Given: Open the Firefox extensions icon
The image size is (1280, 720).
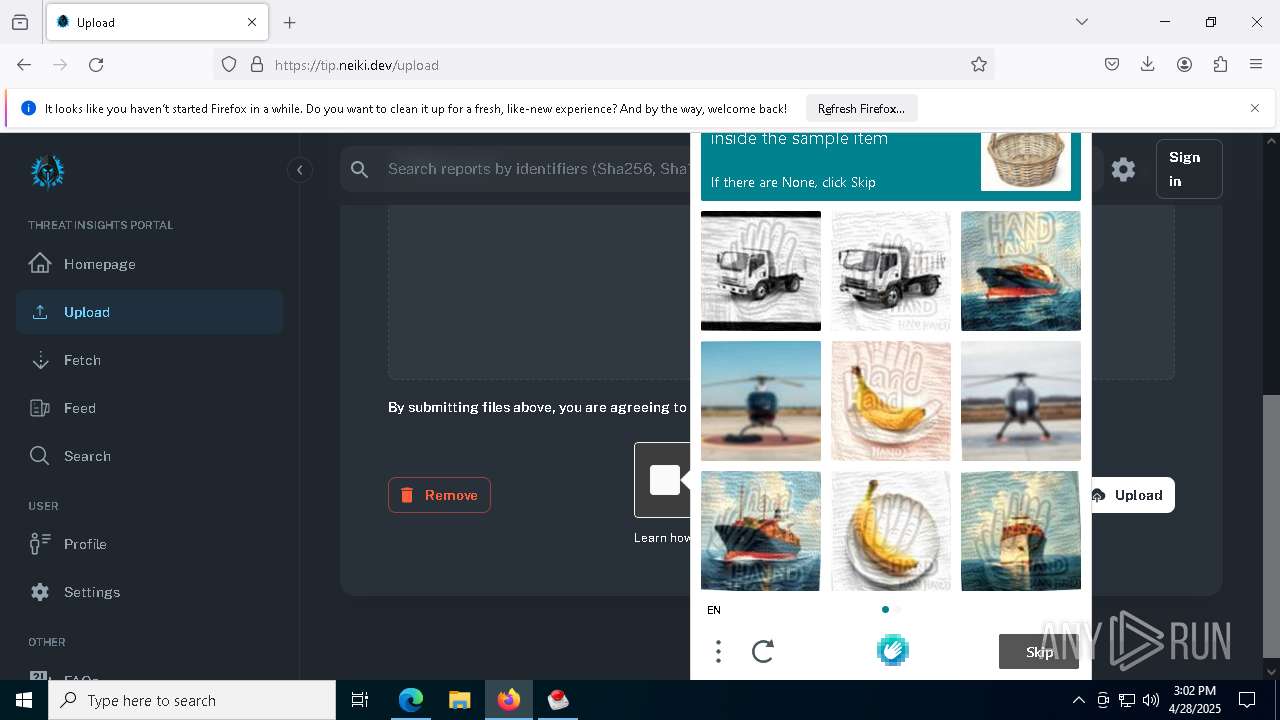Looking at the screenshot, I should (x=1220, y=64).
